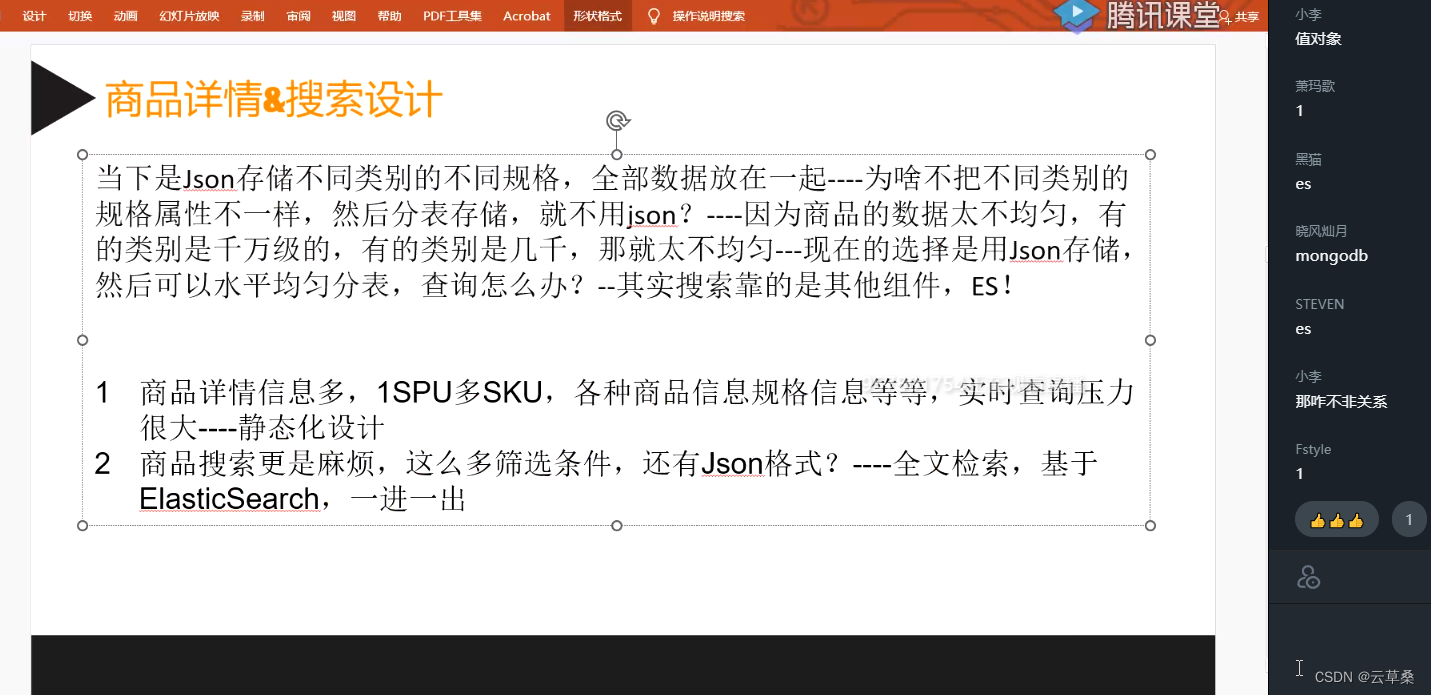Click the triple thumbs-up reaction button
The height and width of the screenshot is (695, 1431).
[1337, 520]
